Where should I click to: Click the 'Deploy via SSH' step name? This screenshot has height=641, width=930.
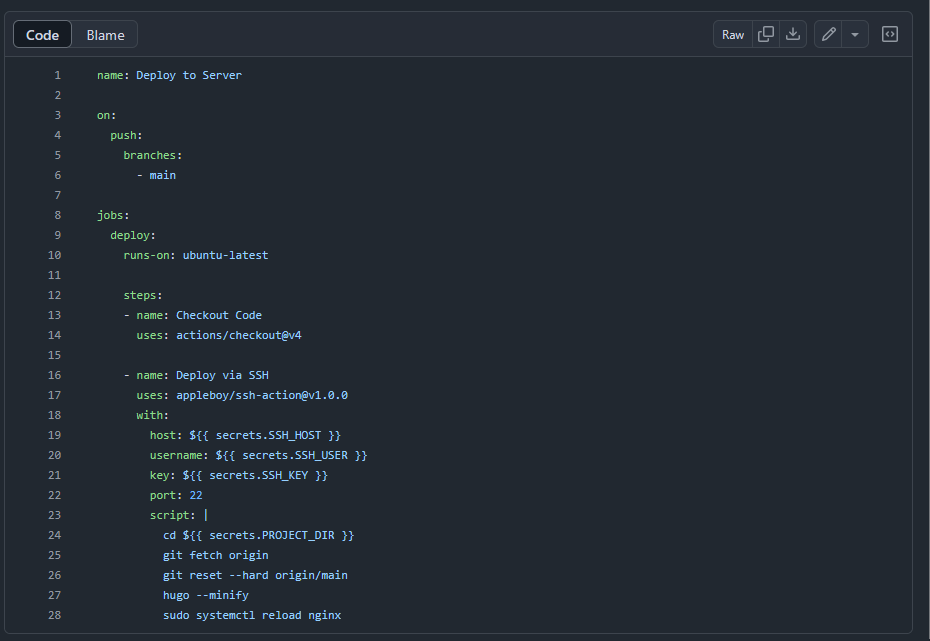click(222, 375)
